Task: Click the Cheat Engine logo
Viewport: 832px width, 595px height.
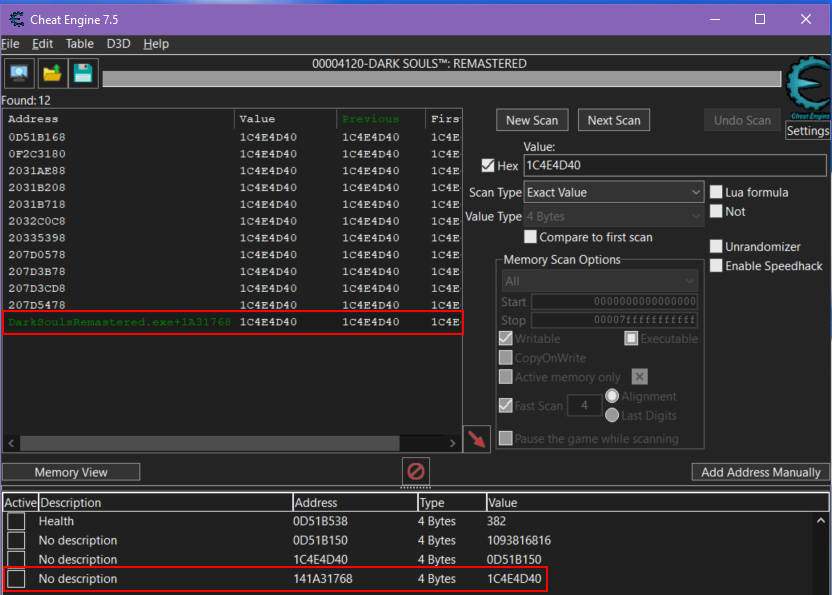Action: click(808, 87)
